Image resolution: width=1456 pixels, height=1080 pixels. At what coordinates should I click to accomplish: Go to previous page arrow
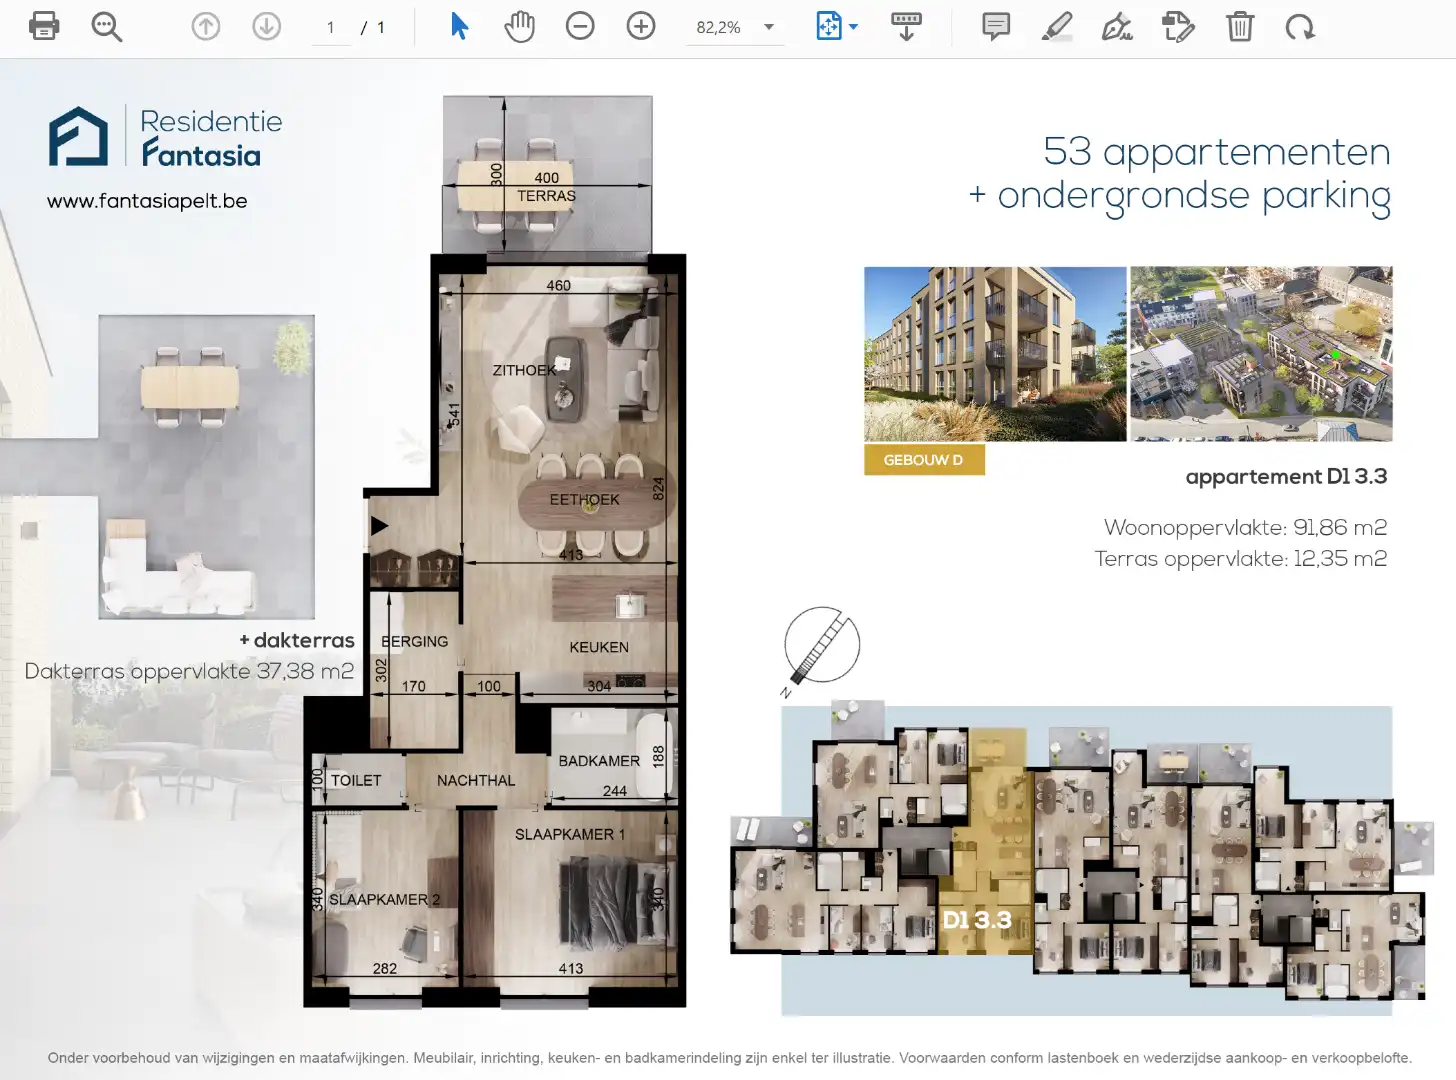tap(206, 26)
